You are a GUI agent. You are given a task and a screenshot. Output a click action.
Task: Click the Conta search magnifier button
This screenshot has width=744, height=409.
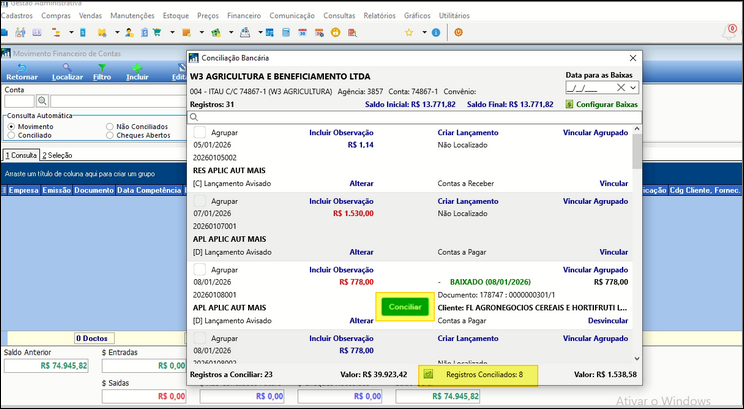pos(42,101)
